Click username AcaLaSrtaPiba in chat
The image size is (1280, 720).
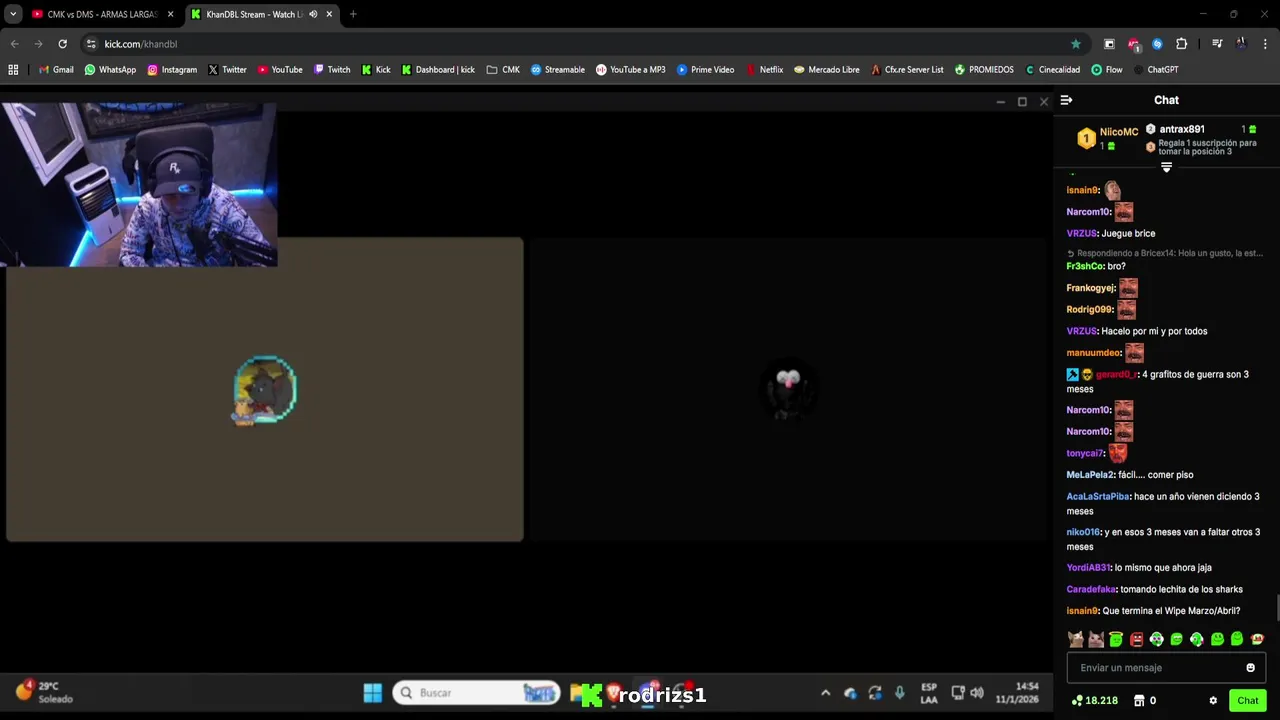[x=1098, y=497]
